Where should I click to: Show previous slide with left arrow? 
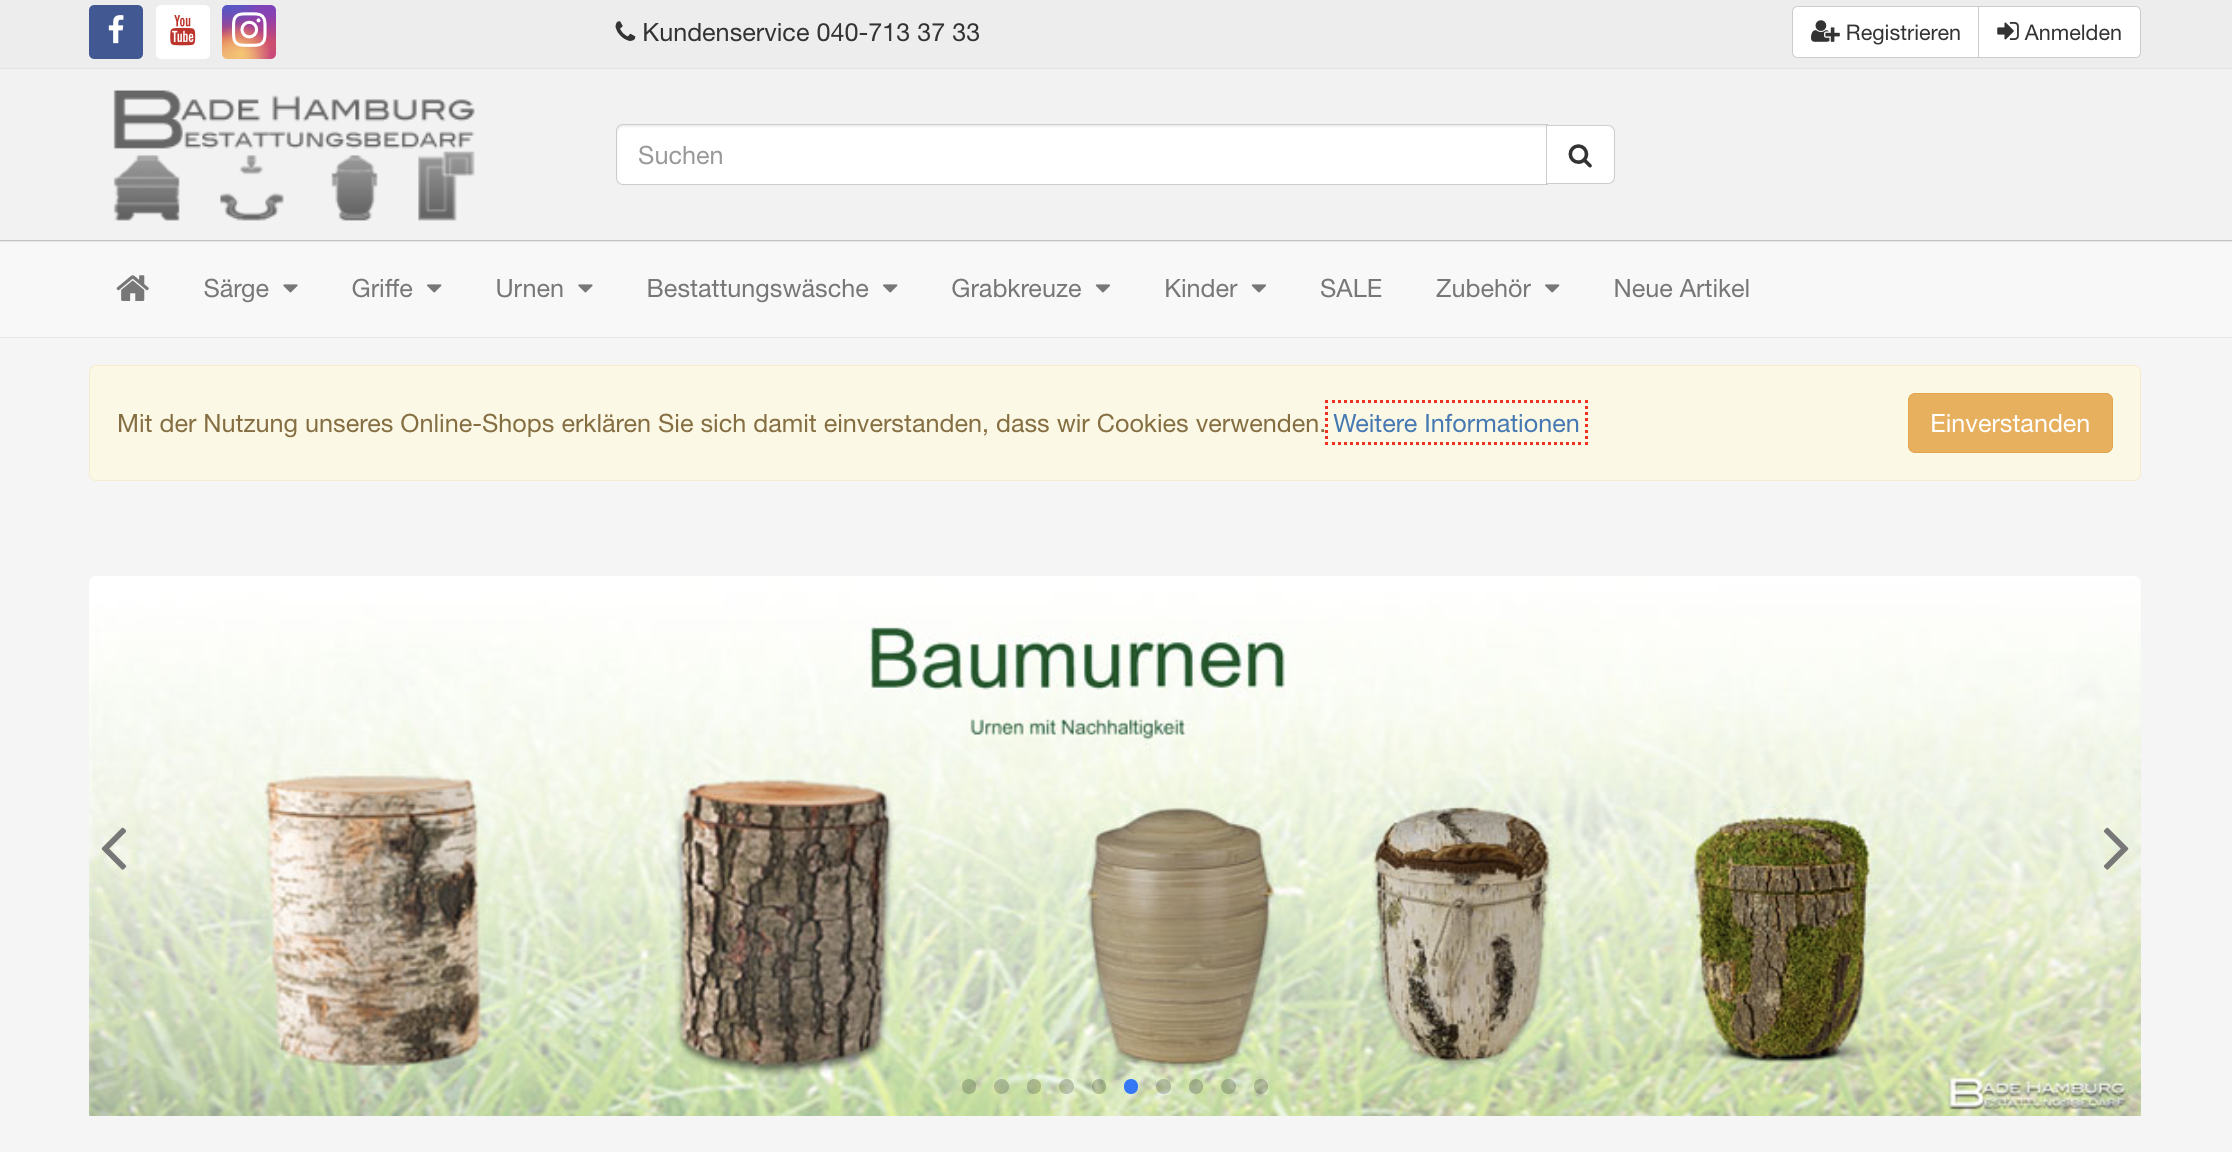pos(115,849)
